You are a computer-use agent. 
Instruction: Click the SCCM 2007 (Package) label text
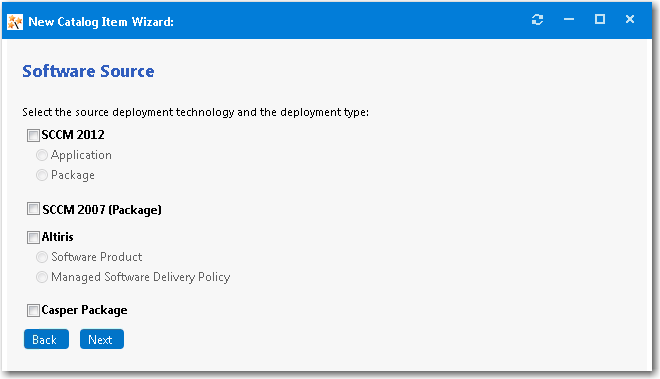point(102,210)
